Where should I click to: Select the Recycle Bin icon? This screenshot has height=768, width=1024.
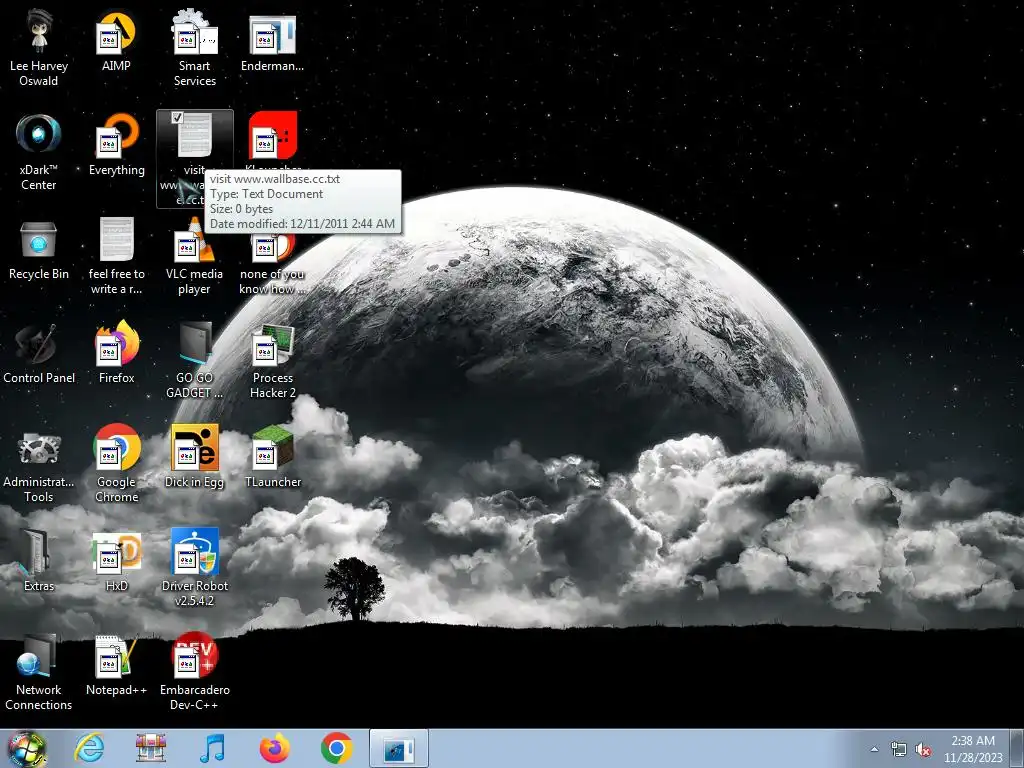click(39, 249)
